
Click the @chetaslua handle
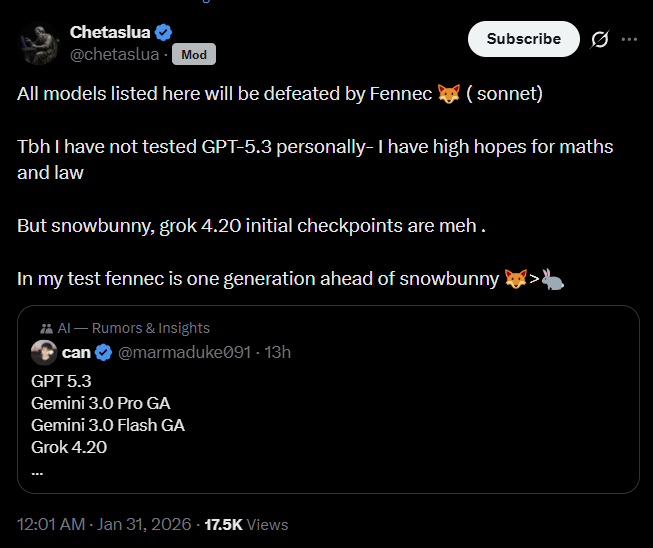click(x=114, y=55)
